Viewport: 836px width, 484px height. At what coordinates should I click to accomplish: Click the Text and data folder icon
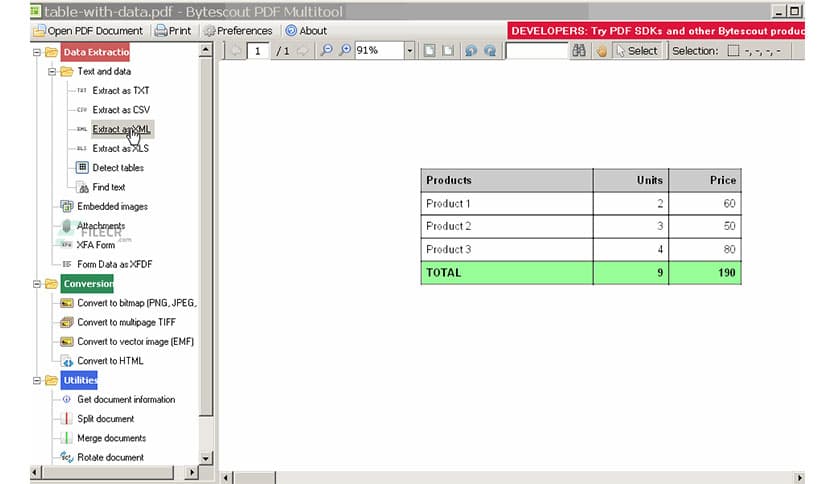[x=67, y=71]
